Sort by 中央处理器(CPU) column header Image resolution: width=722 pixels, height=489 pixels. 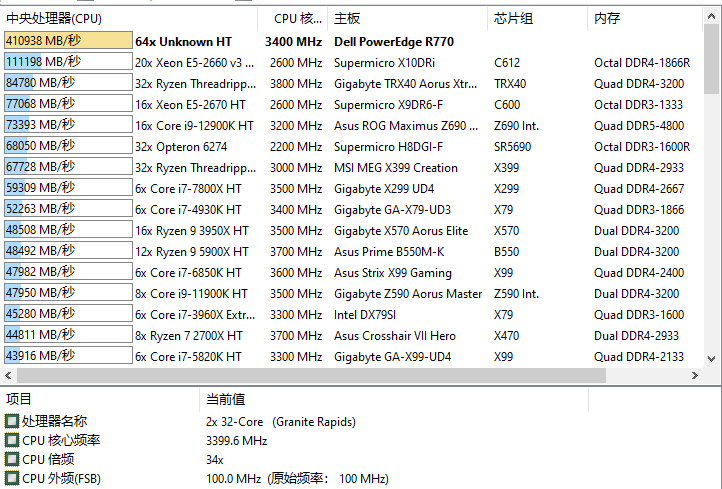[130, 18]
